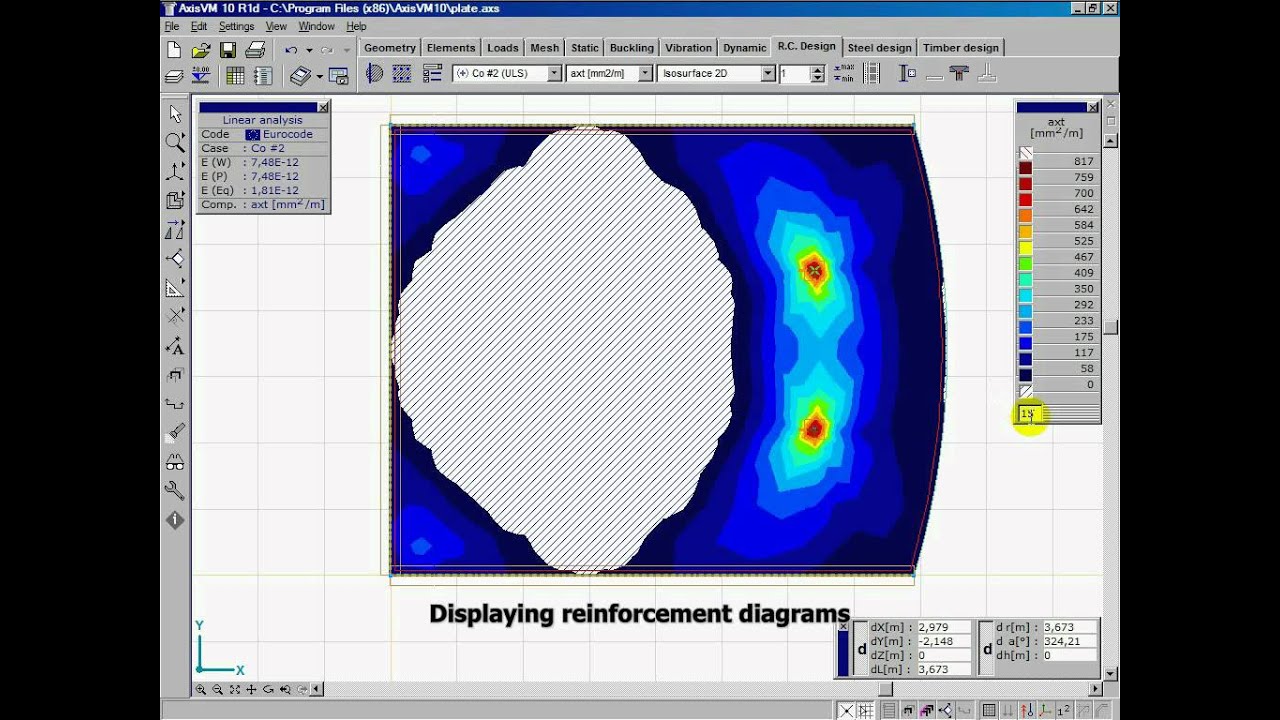Close the axt color legend panel

coord(1092,107)
